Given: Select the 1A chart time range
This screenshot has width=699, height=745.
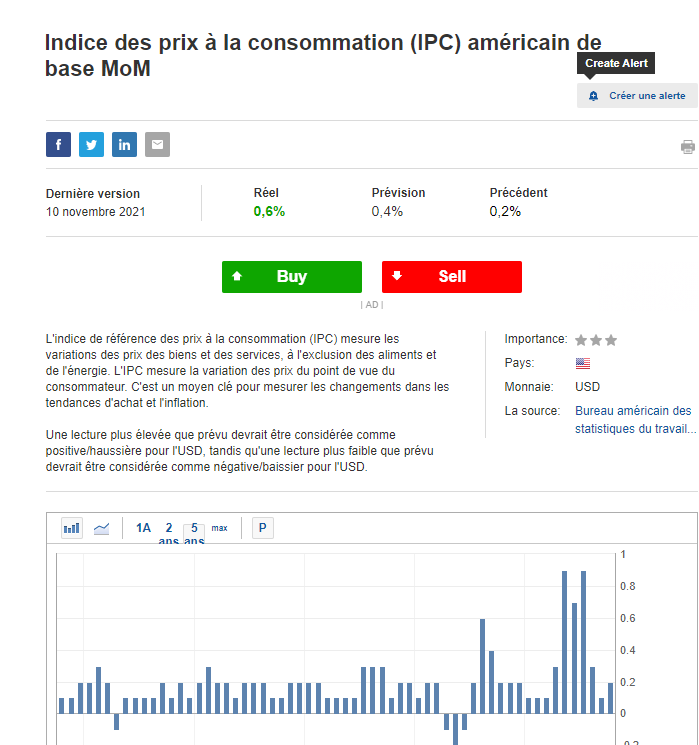Looking at the screenshot, I should point(143,528).
